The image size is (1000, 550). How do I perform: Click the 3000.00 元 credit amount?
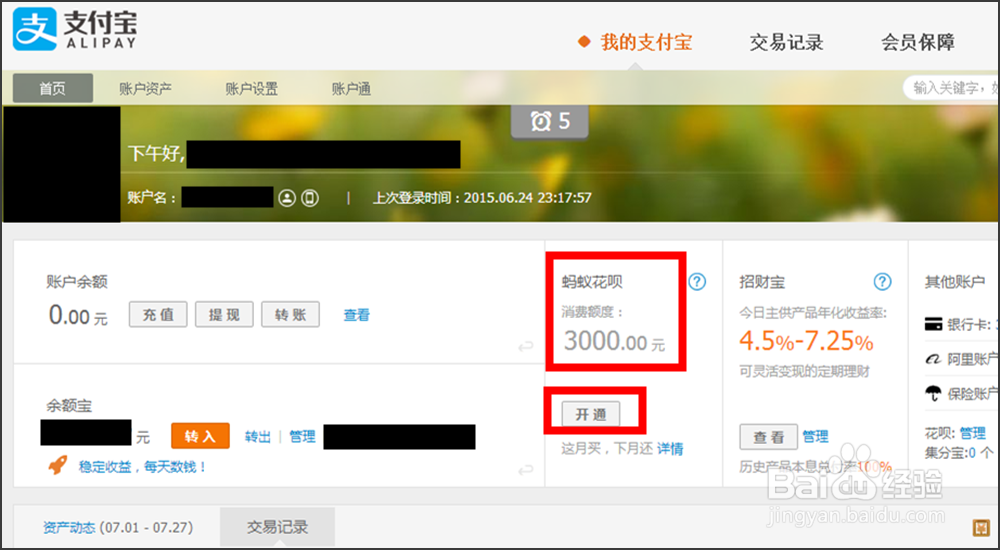[615, 341]
